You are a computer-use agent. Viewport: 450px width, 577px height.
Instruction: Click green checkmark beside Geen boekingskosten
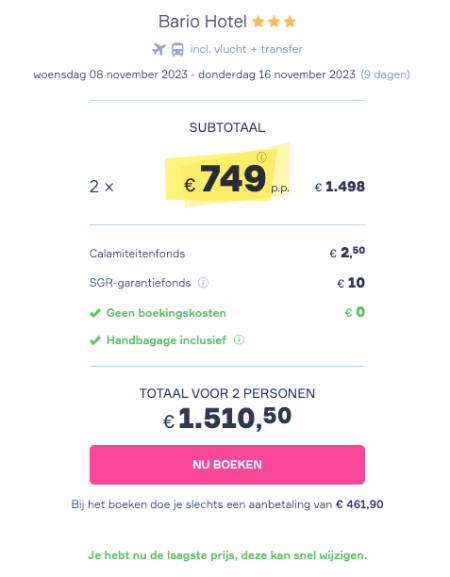pos(95,313)
